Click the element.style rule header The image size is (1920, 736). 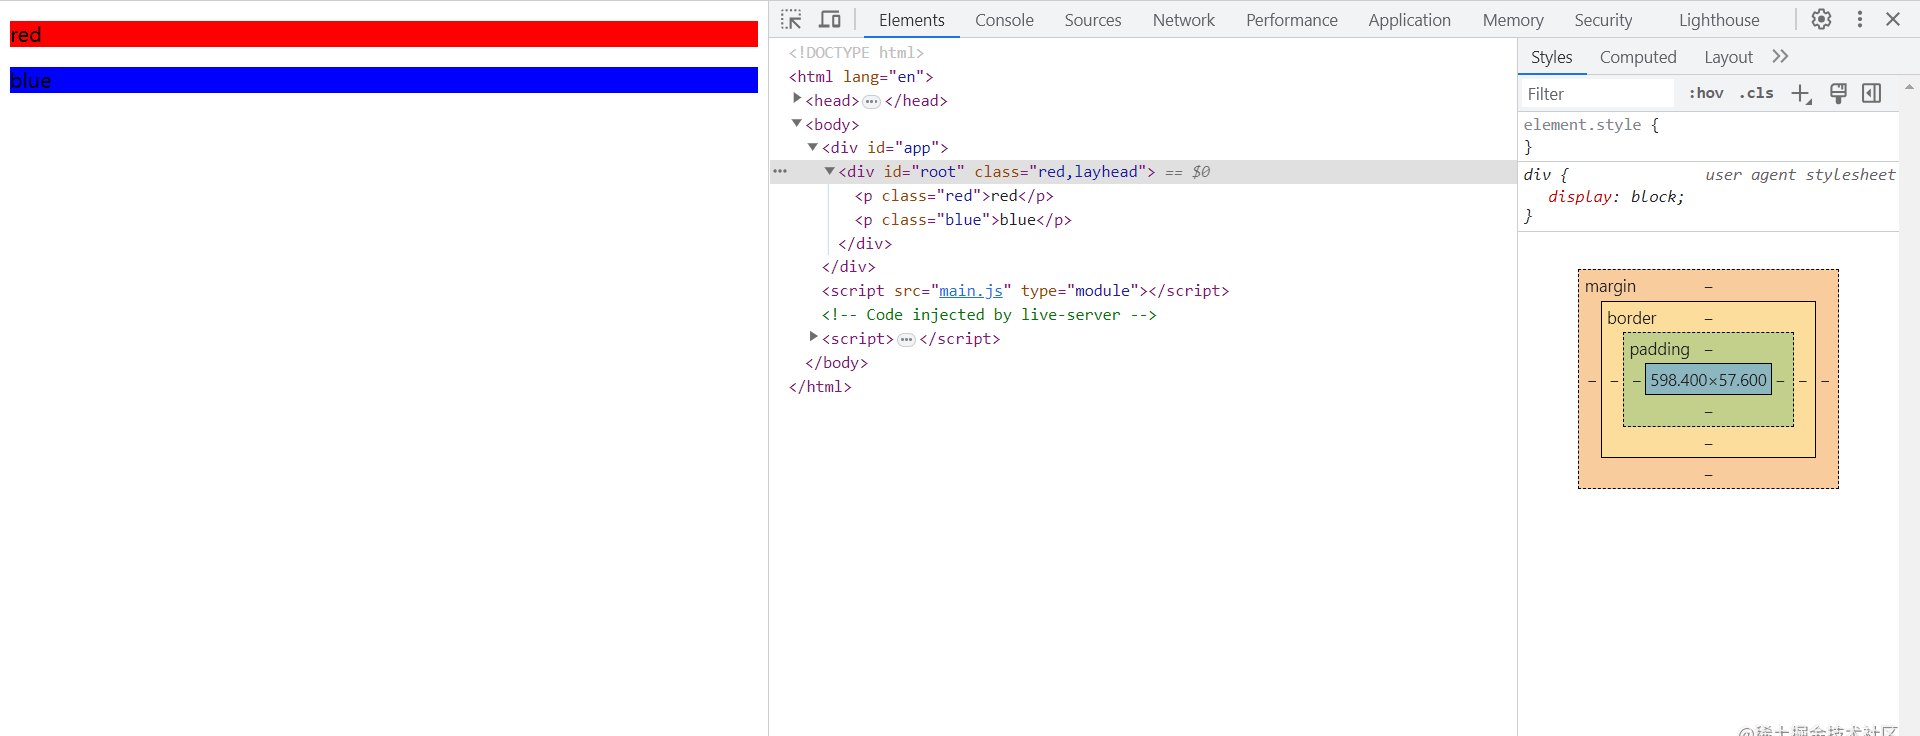click(1591, 125)
